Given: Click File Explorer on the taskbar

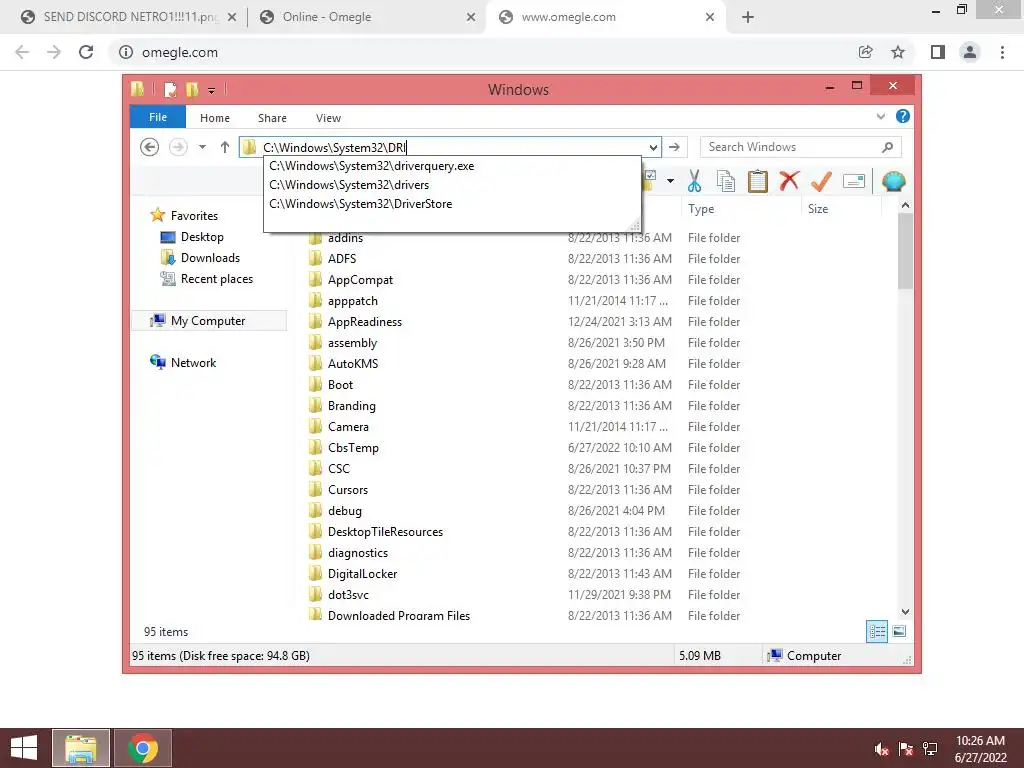Looking at the screenshot, I should [x=81, y=748].
